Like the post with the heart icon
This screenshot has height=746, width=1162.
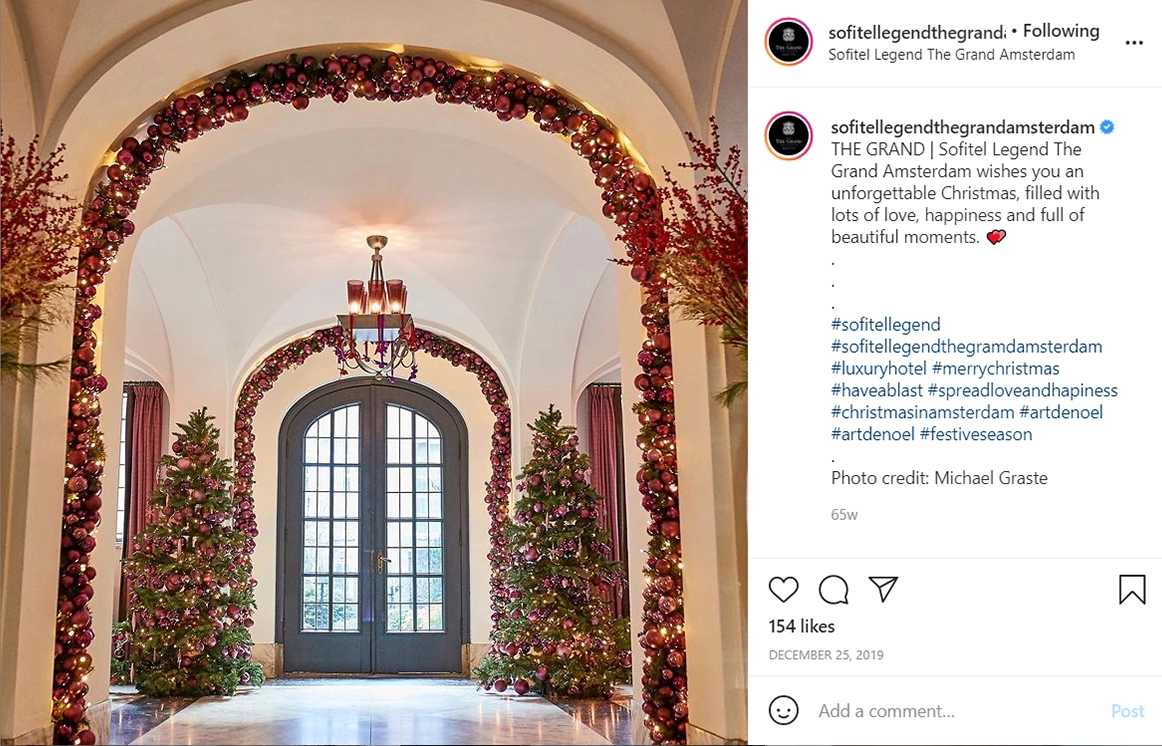783,590
